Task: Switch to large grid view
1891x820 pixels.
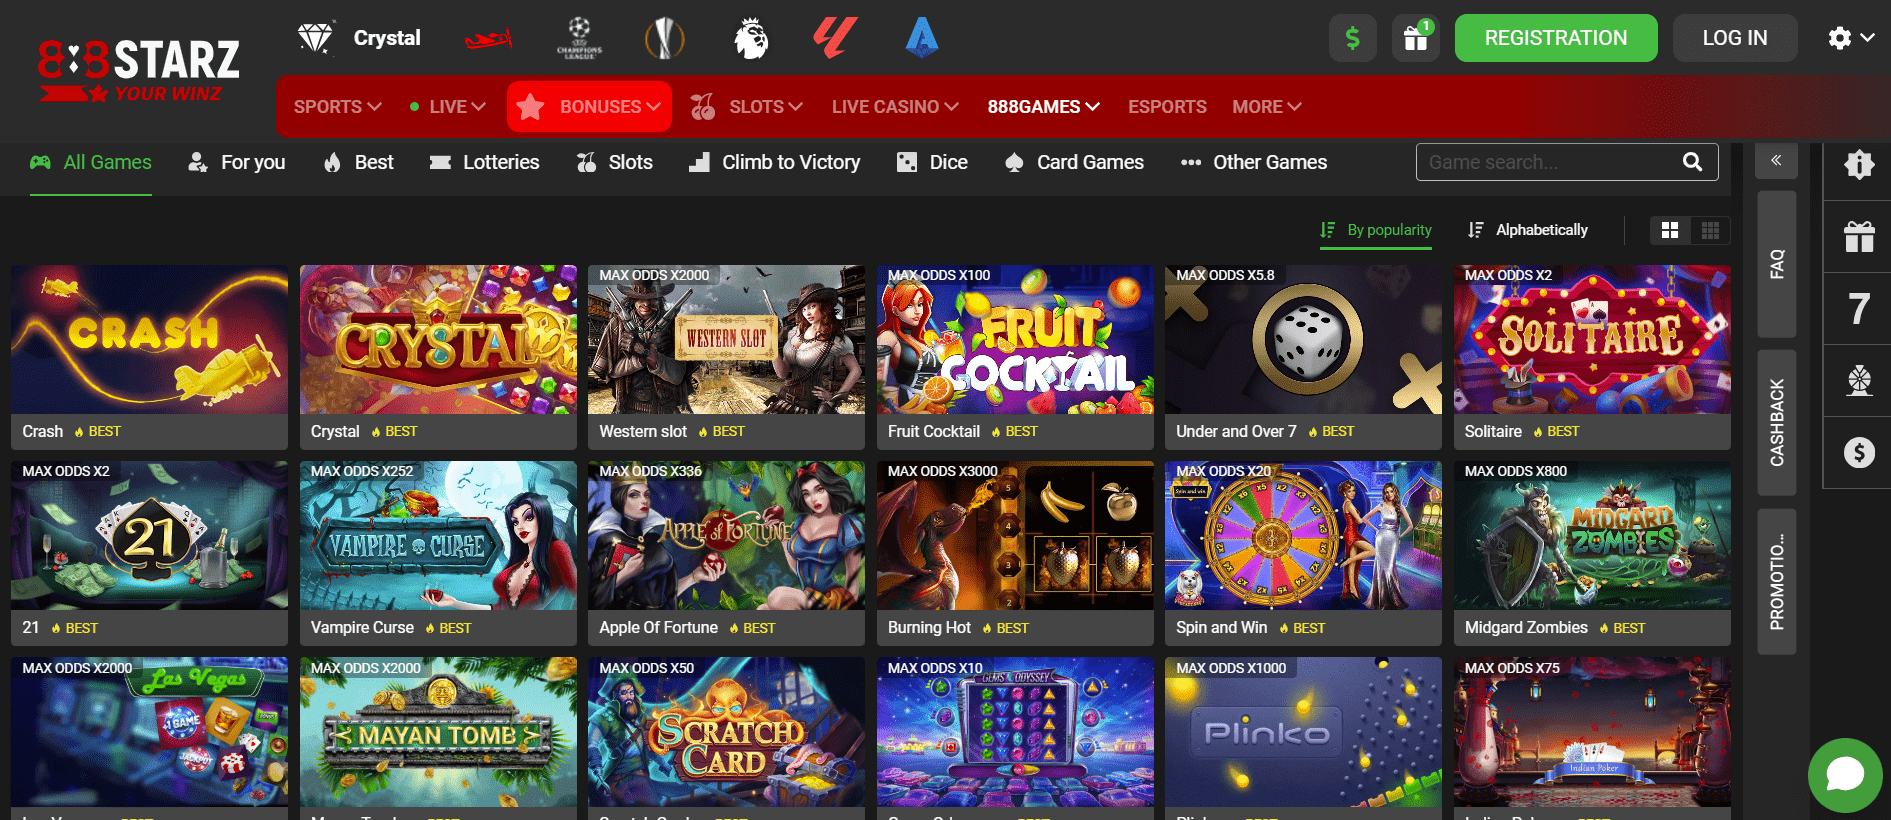Action: click(x=1670, y=230)
